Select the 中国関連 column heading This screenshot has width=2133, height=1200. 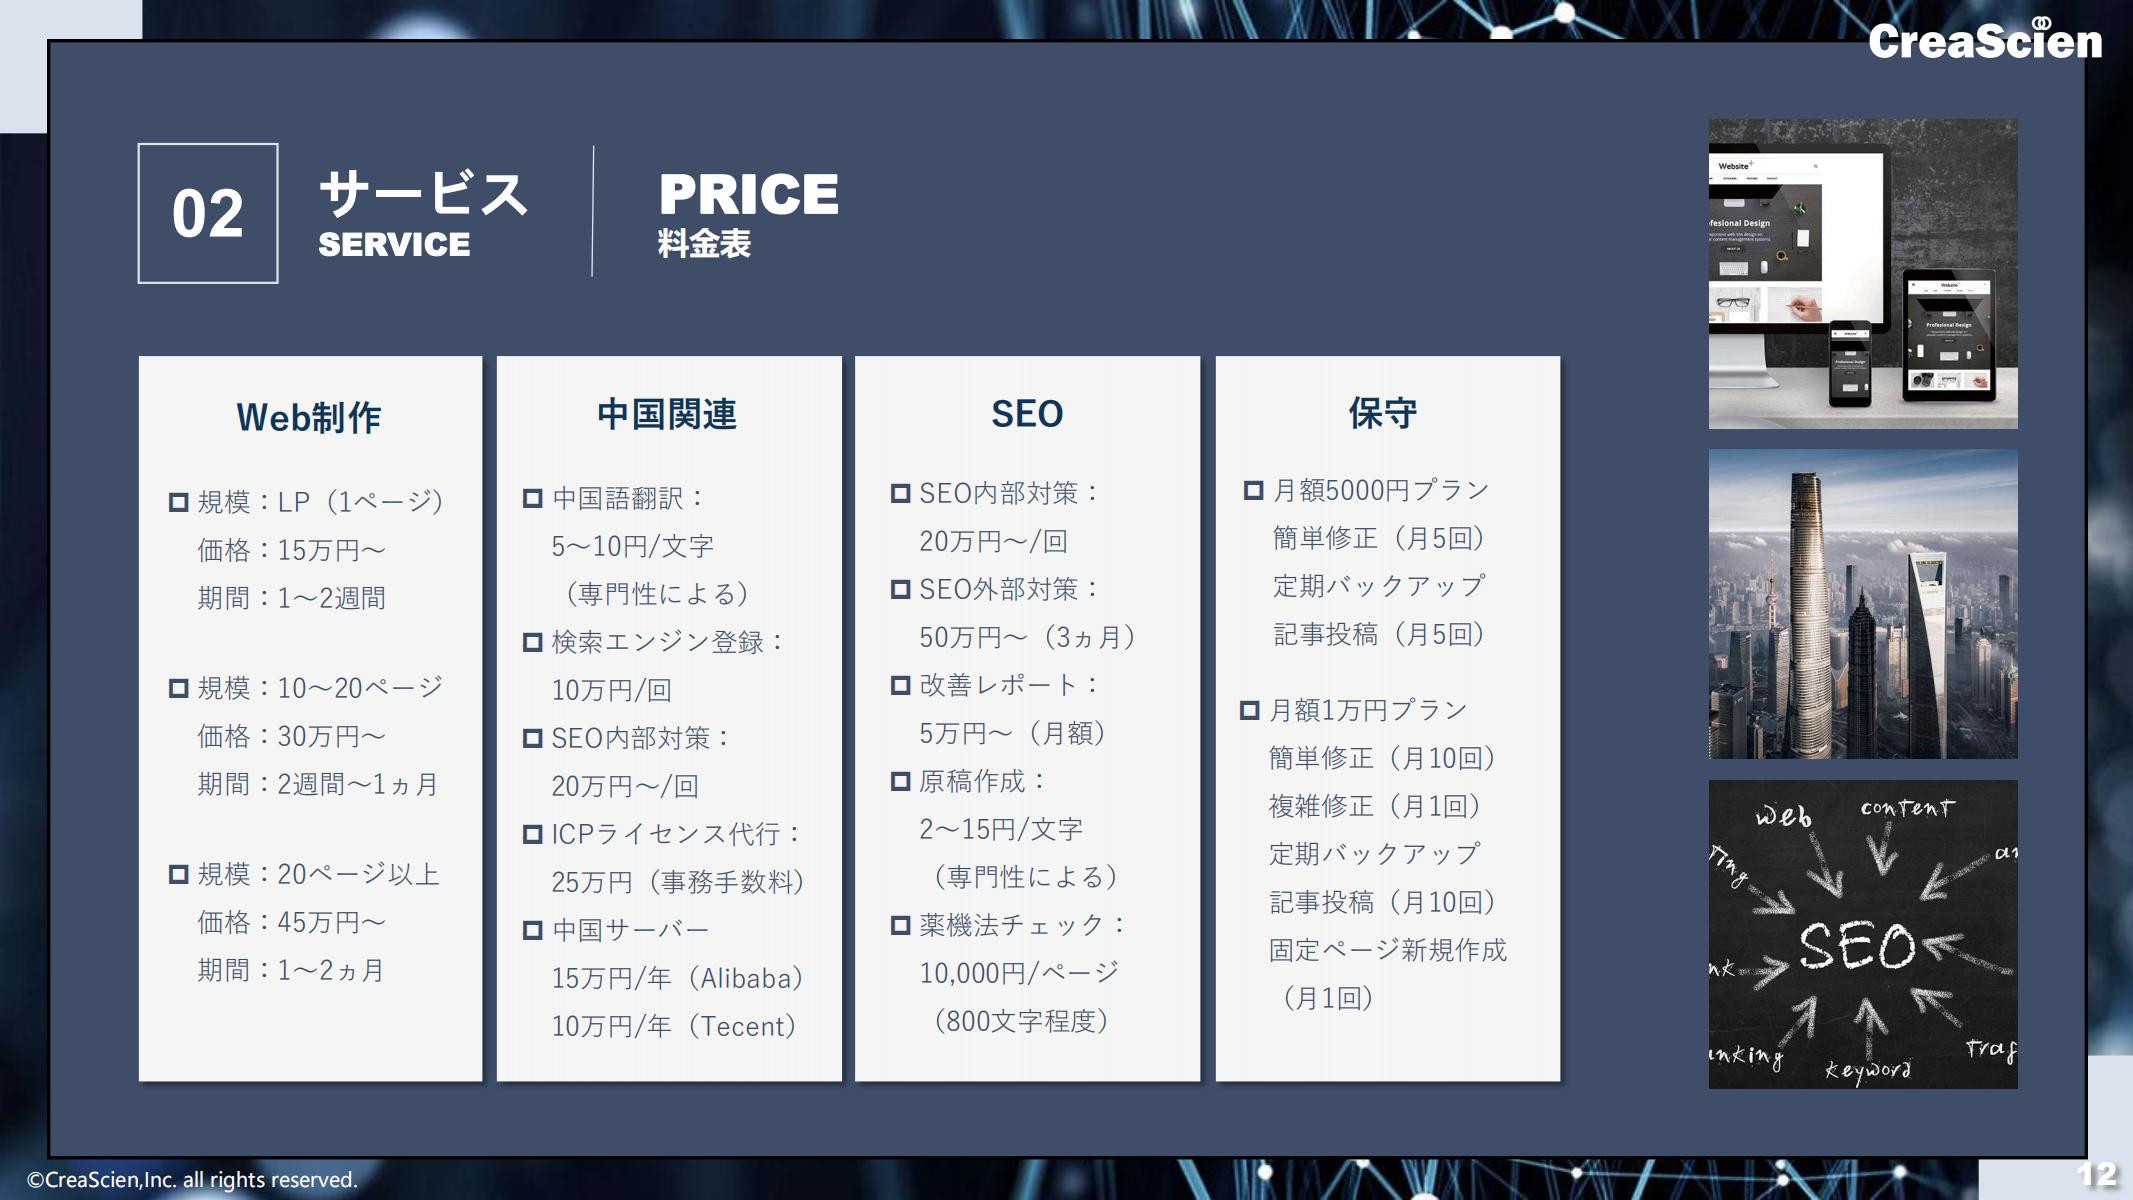tap(667, 414)
